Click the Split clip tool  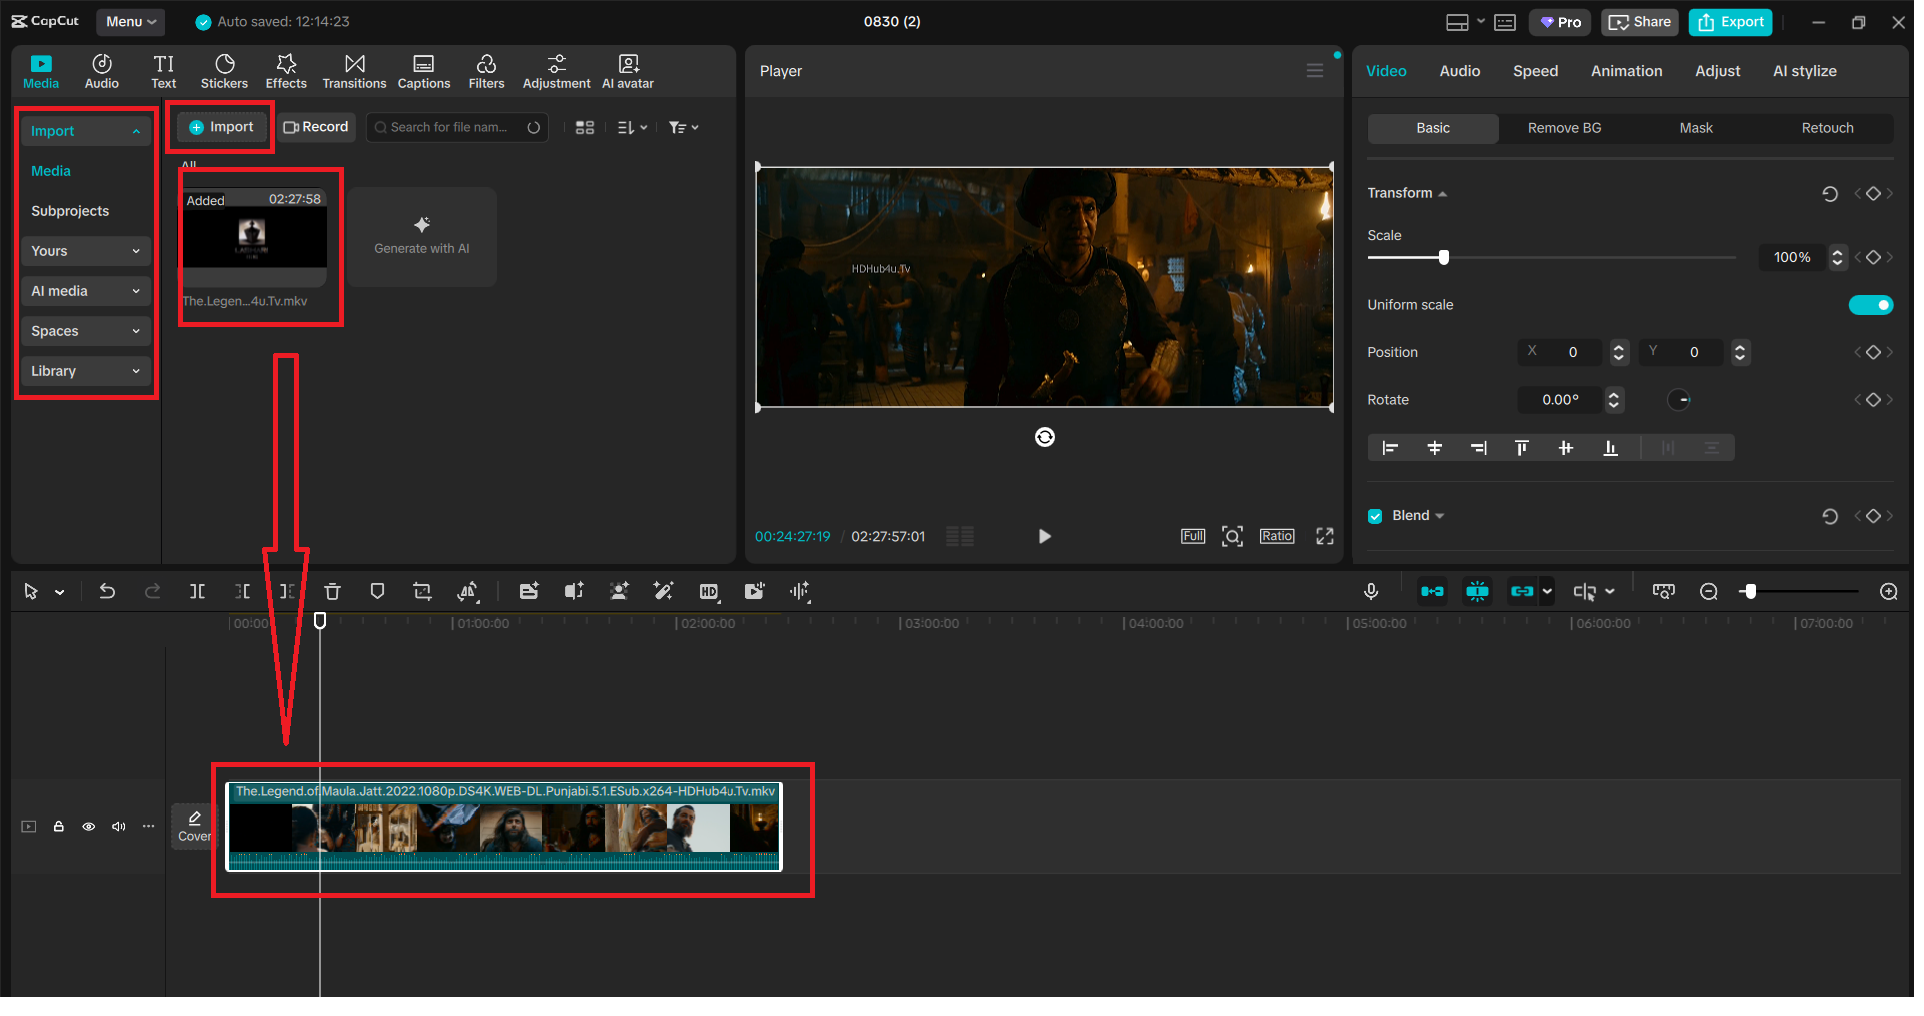coord(198,592)
